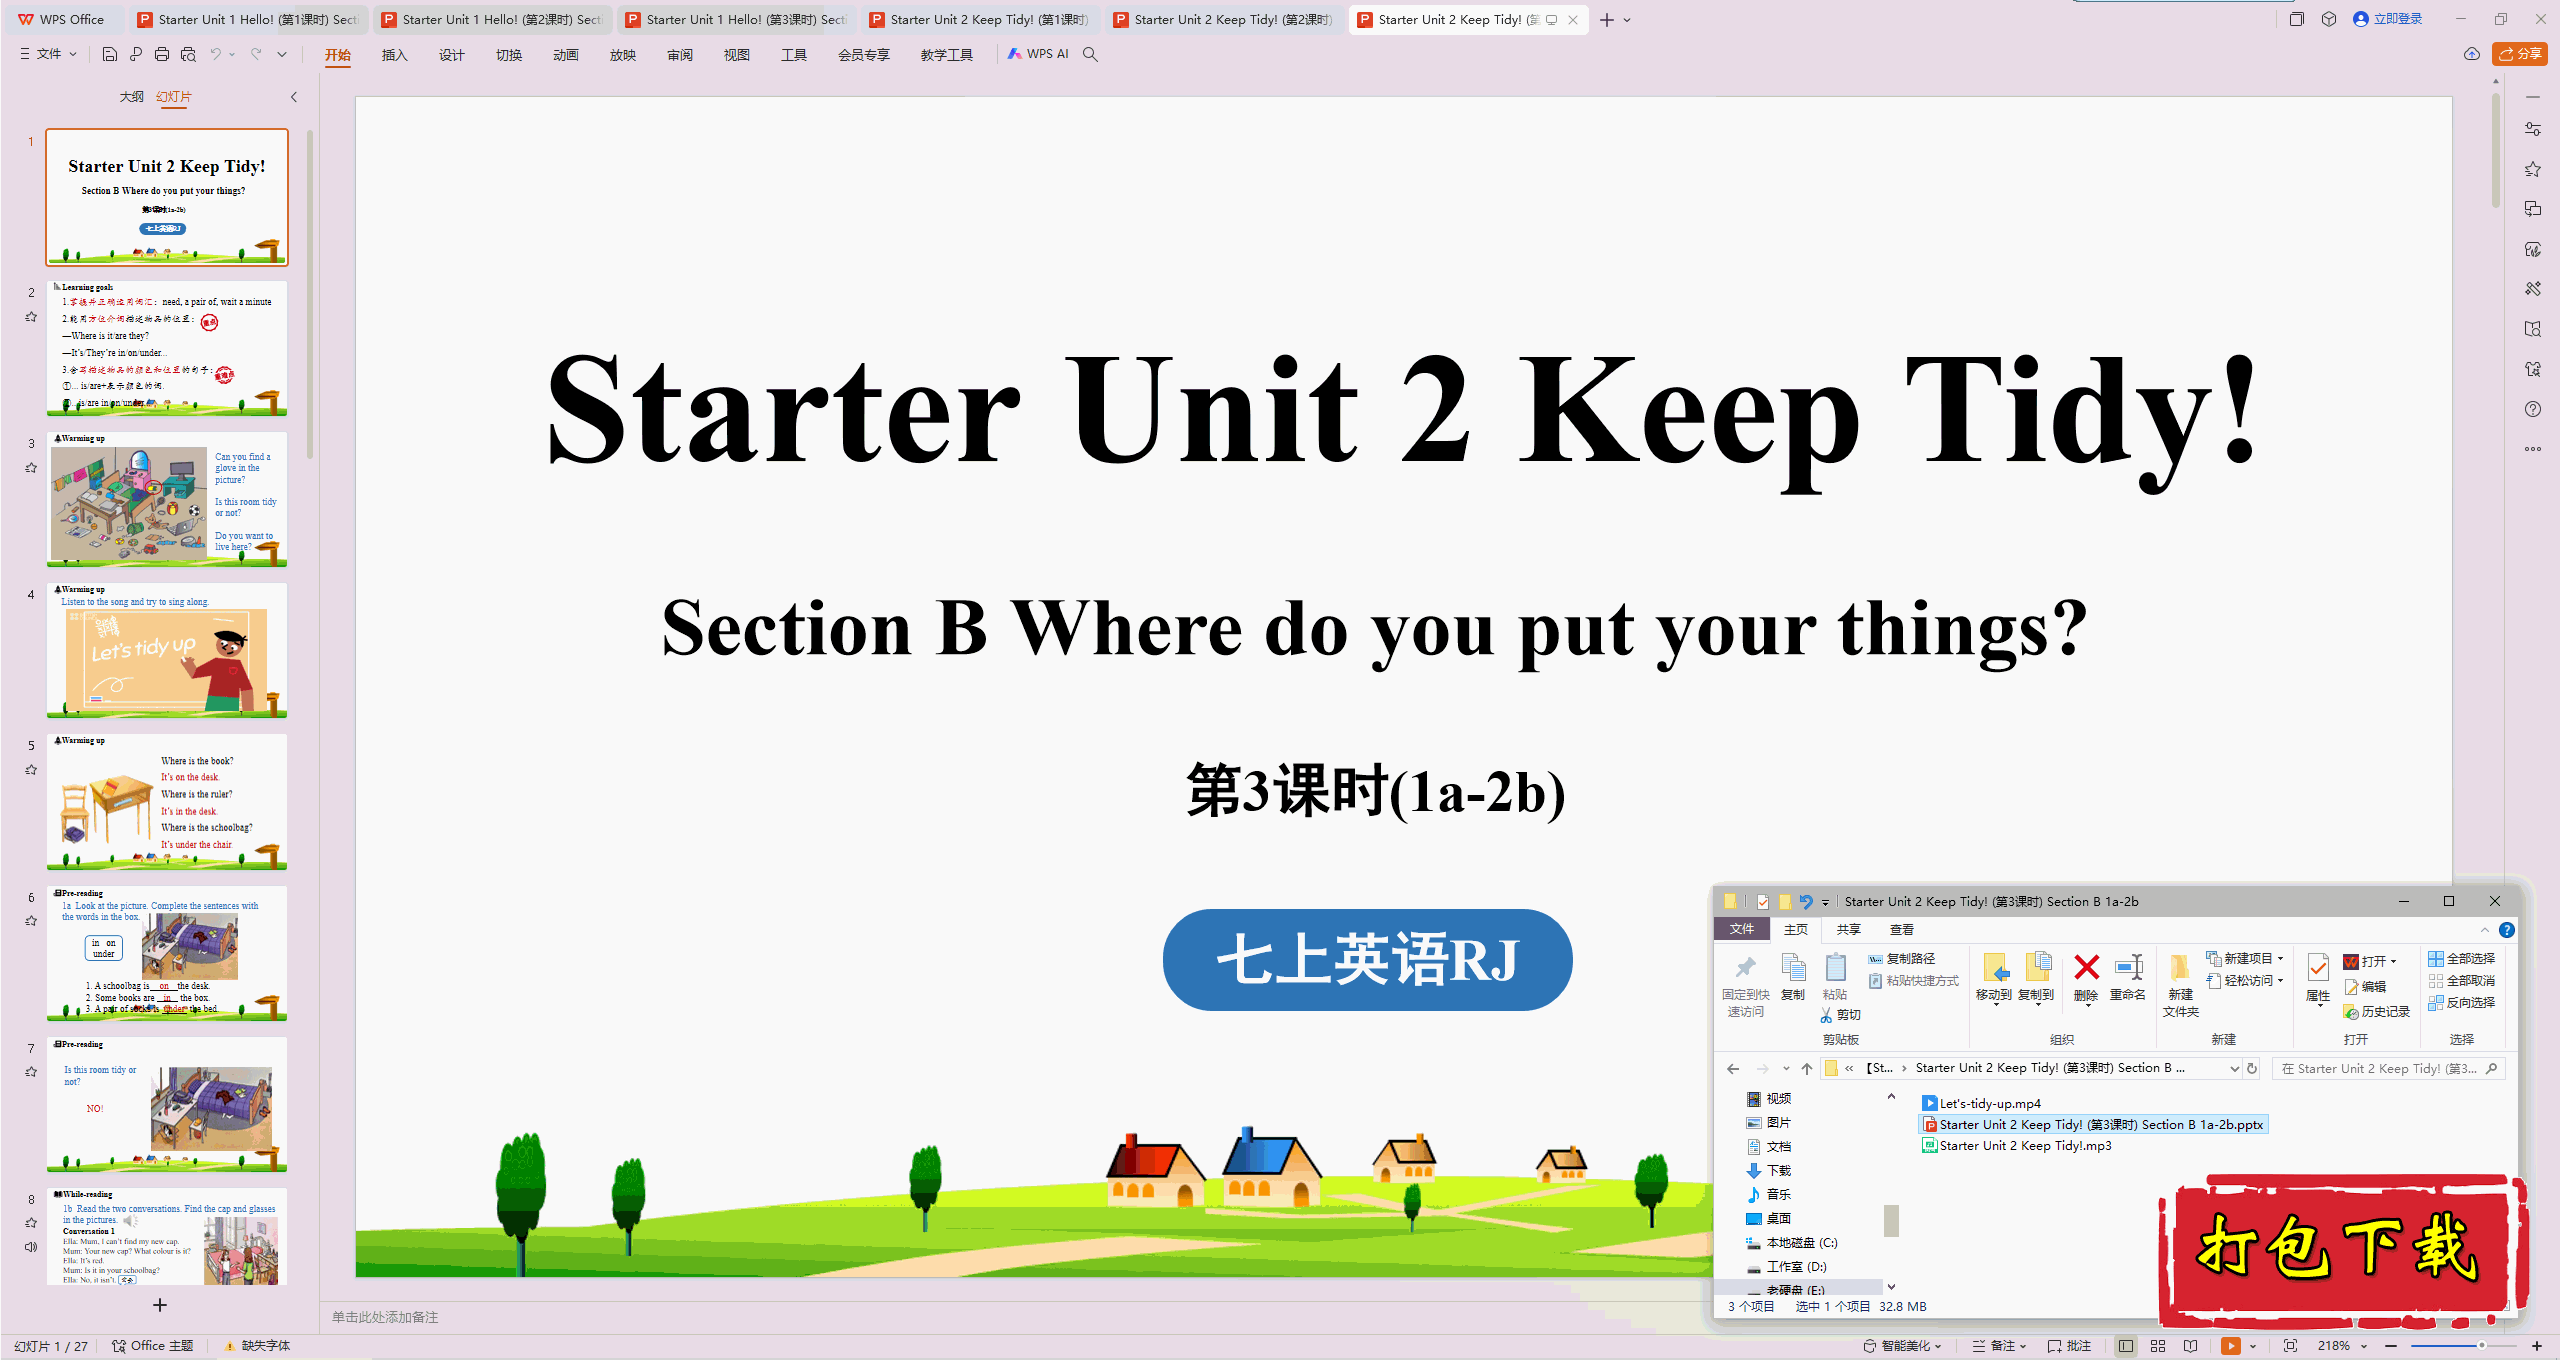
Task: Click the orange 分享 button
Action: 2520,54
